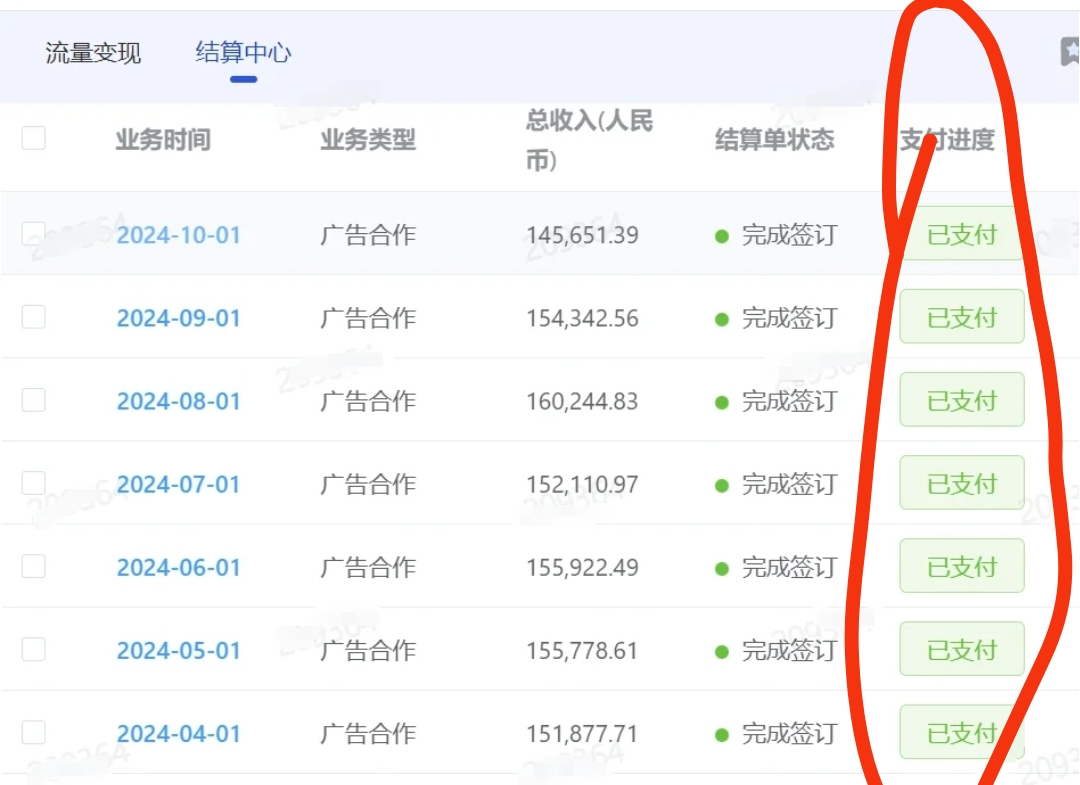Open the 2024-04-01 date link
The width and height of the screenshot is (1080, 785).
(179, 734)
